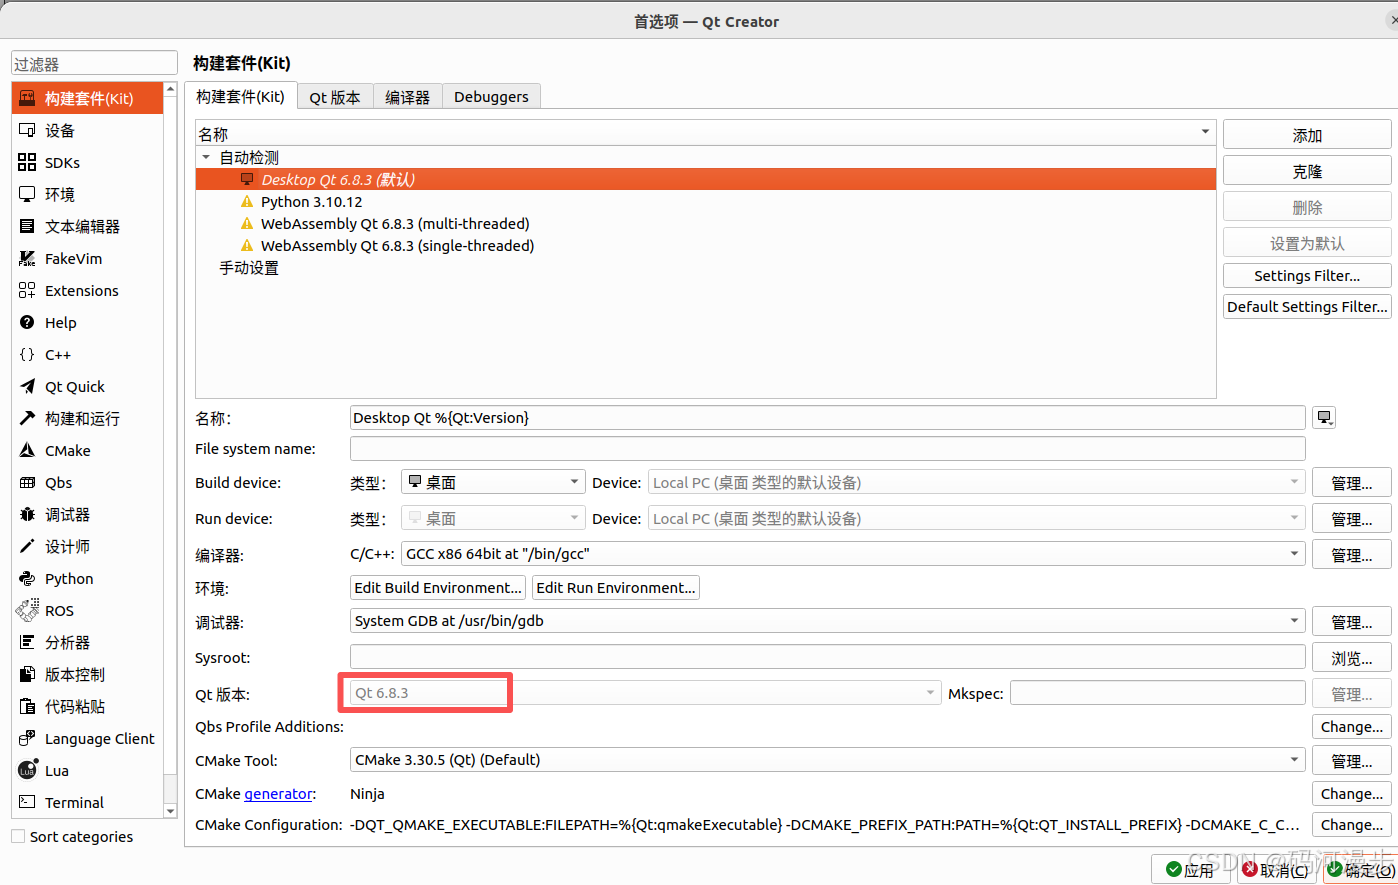This screenshot has height=885, width=1398.
Task: Click 管理... beside the compiler row
Action: click(x=1351, y=555)
